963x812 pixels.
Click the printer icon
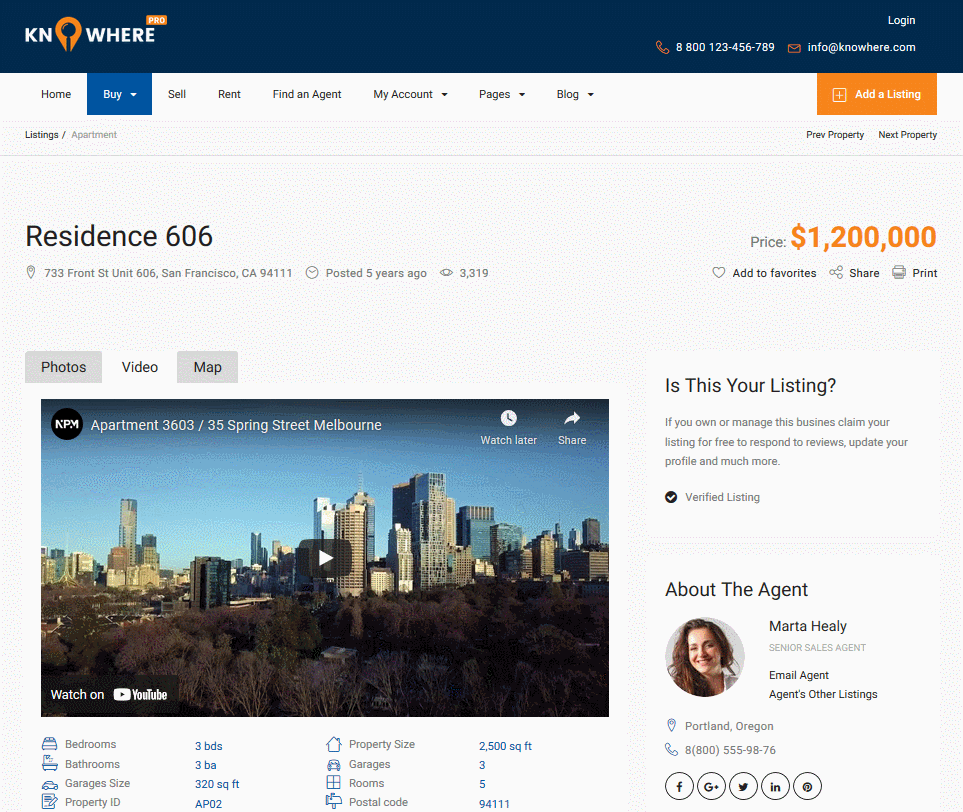click(899, 272)
